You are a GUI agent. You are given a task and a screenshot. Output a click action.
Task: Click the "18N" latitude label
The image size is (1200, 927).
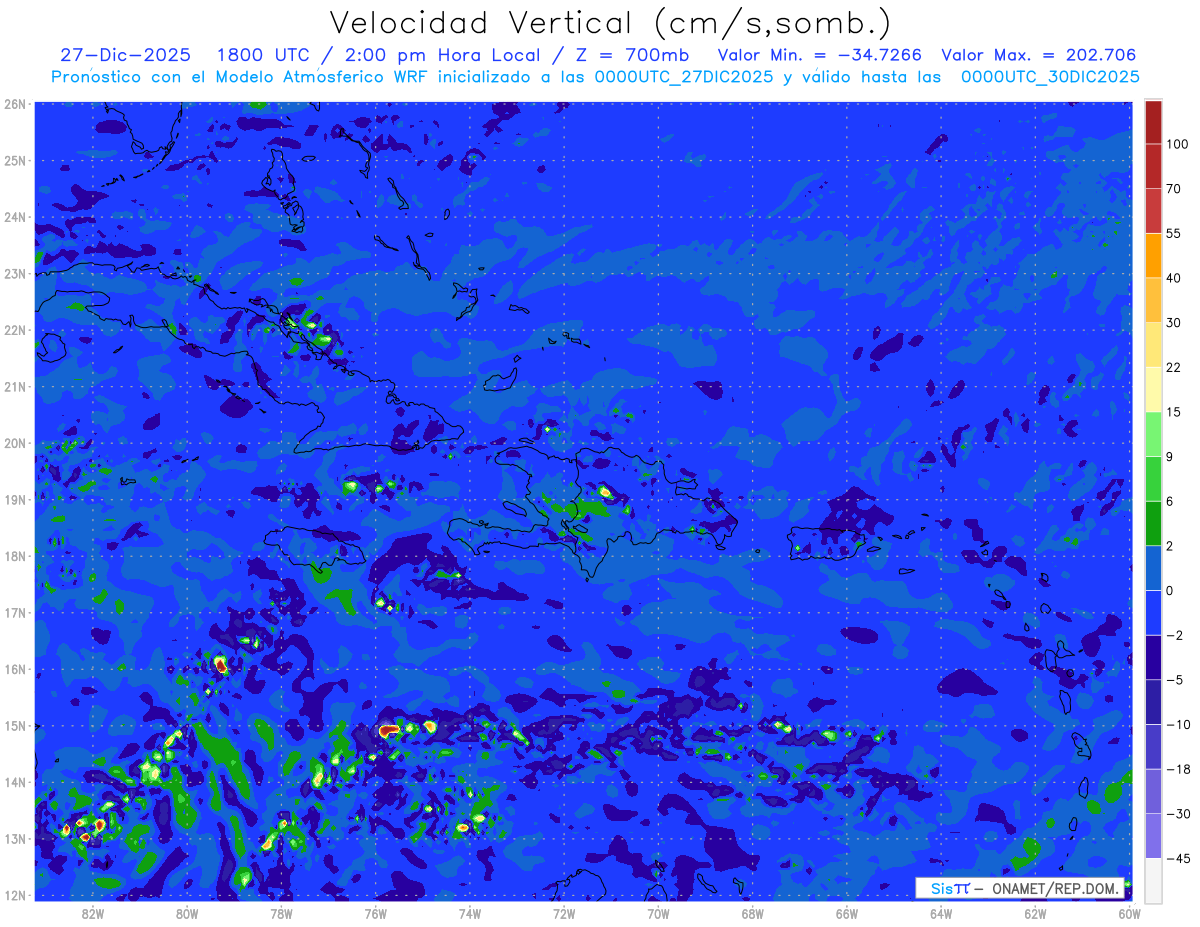(x=15, y=556)
